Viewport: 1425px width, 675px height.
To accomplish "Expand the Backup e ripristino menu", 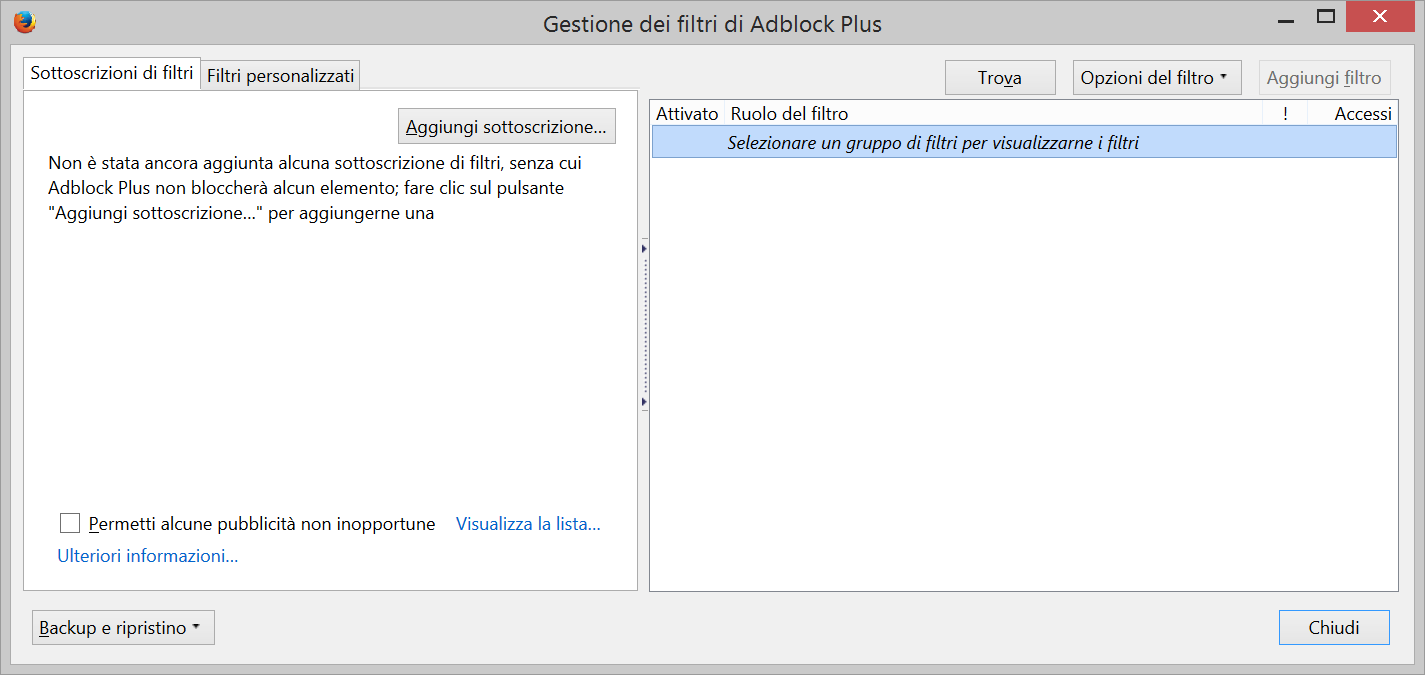I will [x=123, y=628].
